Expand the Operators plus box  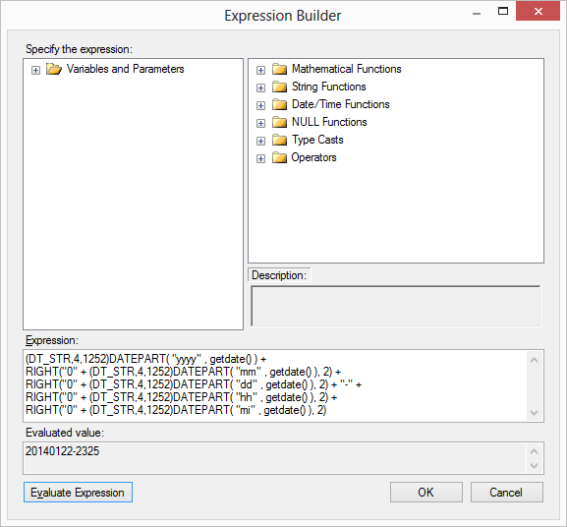(261, 159)
